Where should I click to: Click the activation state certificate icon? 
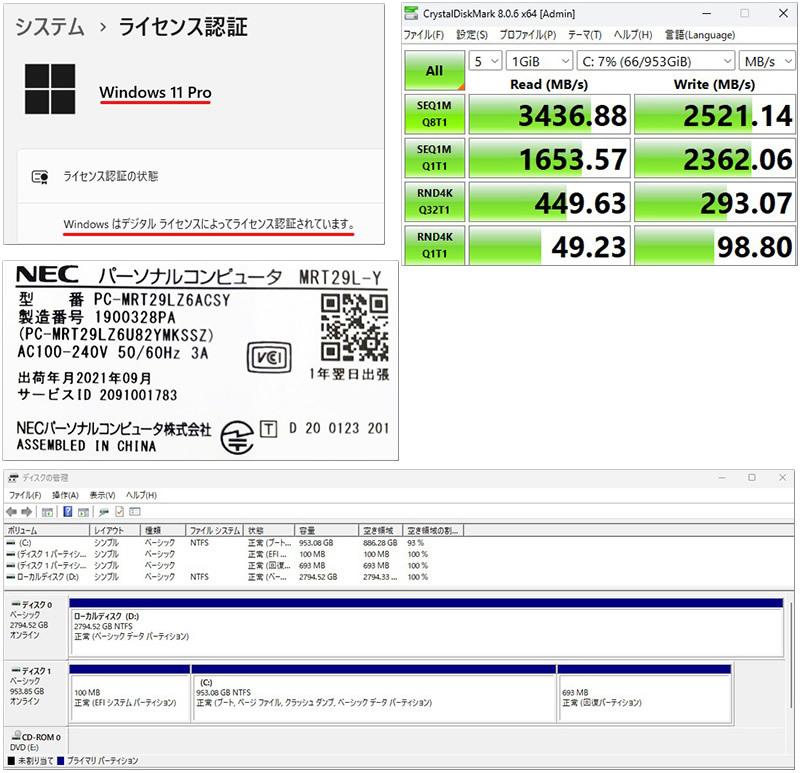(x=40, y=177)
